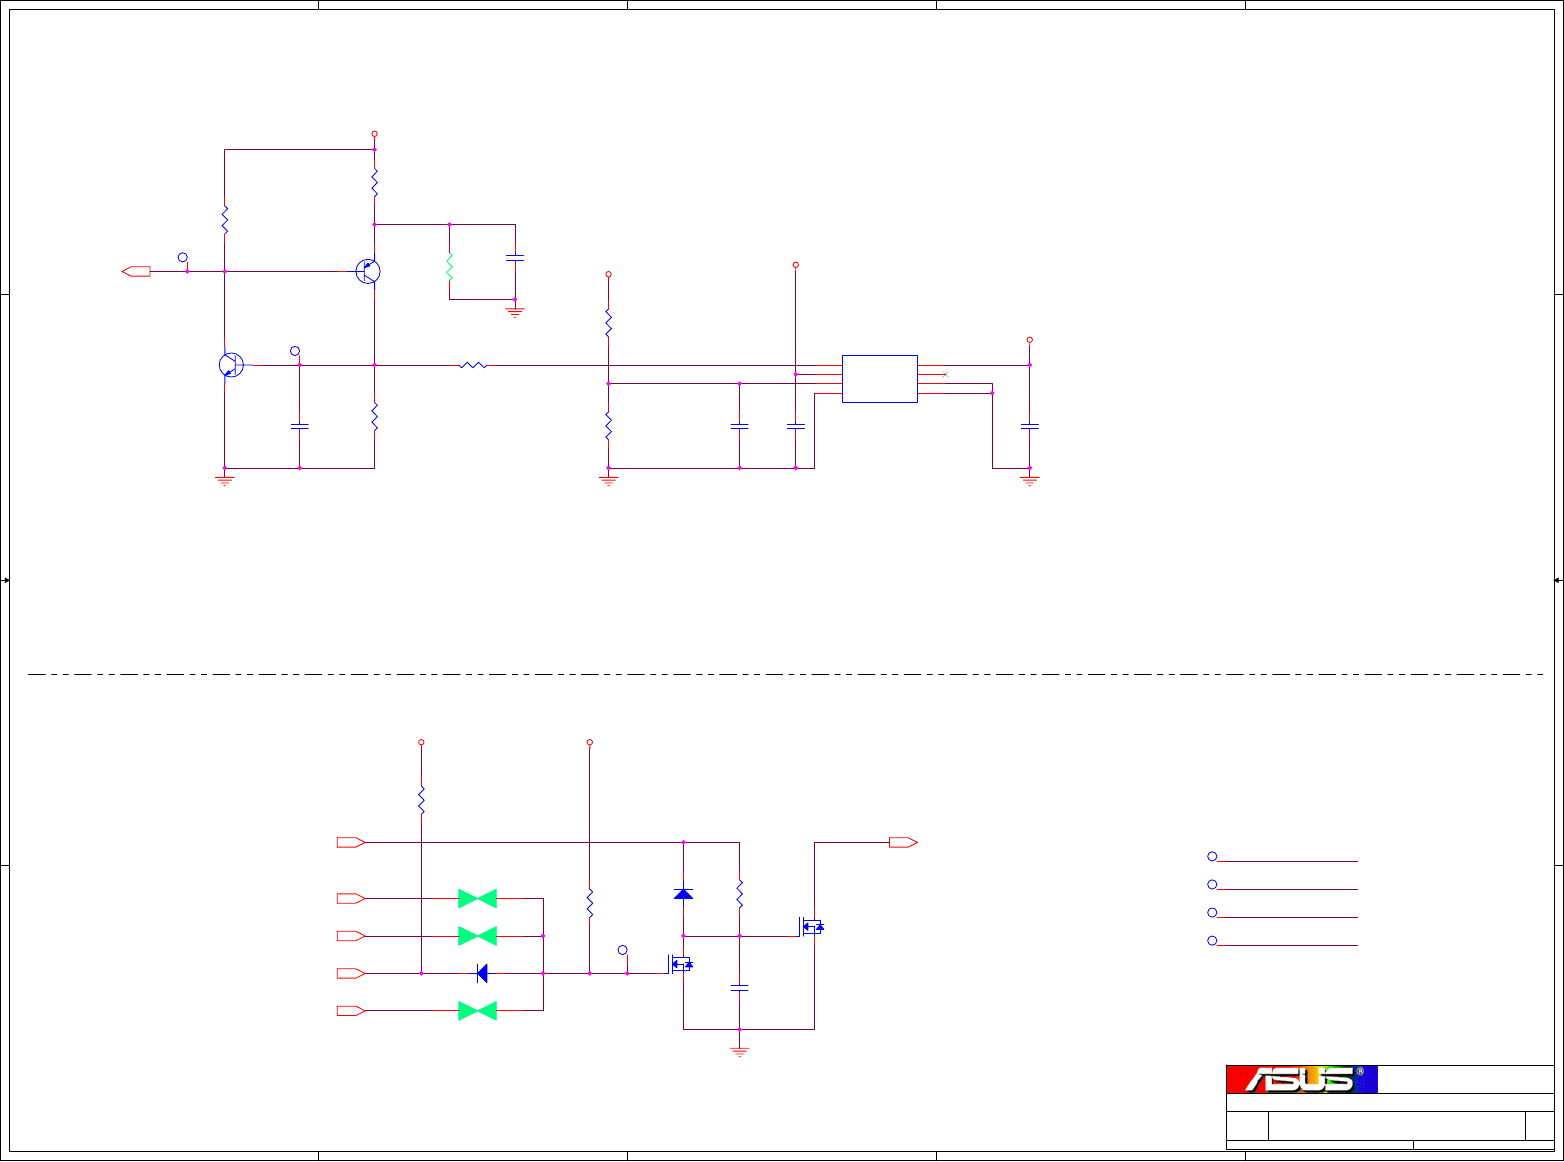This screenshot has width=1564, height=1162.
Task: Select lower resistor of the divider pair
Action: tap(608, 426)
